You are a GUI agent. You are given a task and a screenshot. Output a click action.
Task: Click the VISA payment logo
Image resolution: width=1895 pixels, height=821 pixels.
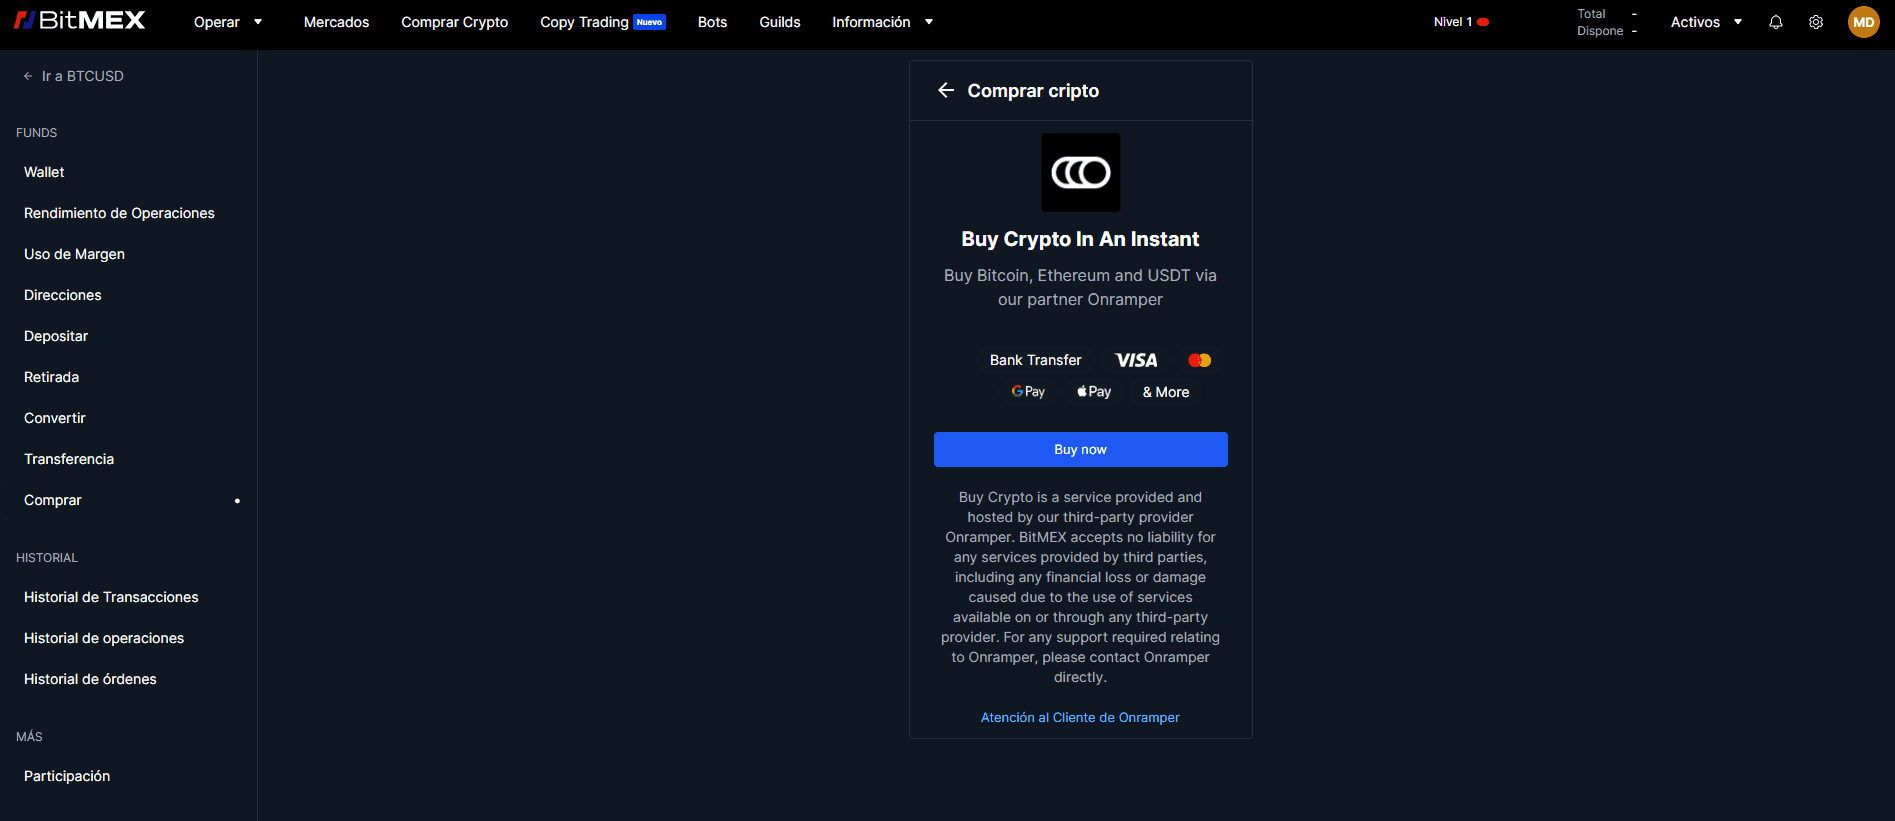[x=1136, y=360]
